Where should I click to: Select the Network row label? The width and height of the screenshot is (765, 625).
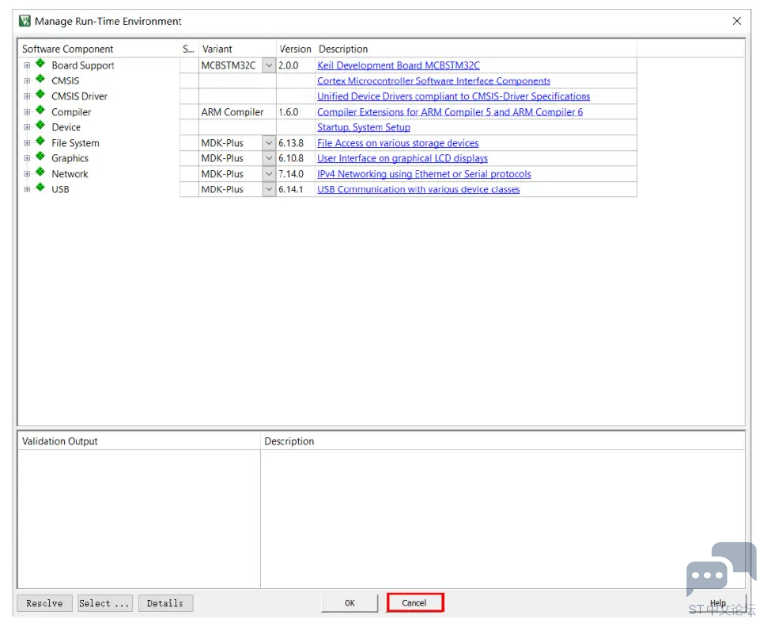[x=70, y=174]
